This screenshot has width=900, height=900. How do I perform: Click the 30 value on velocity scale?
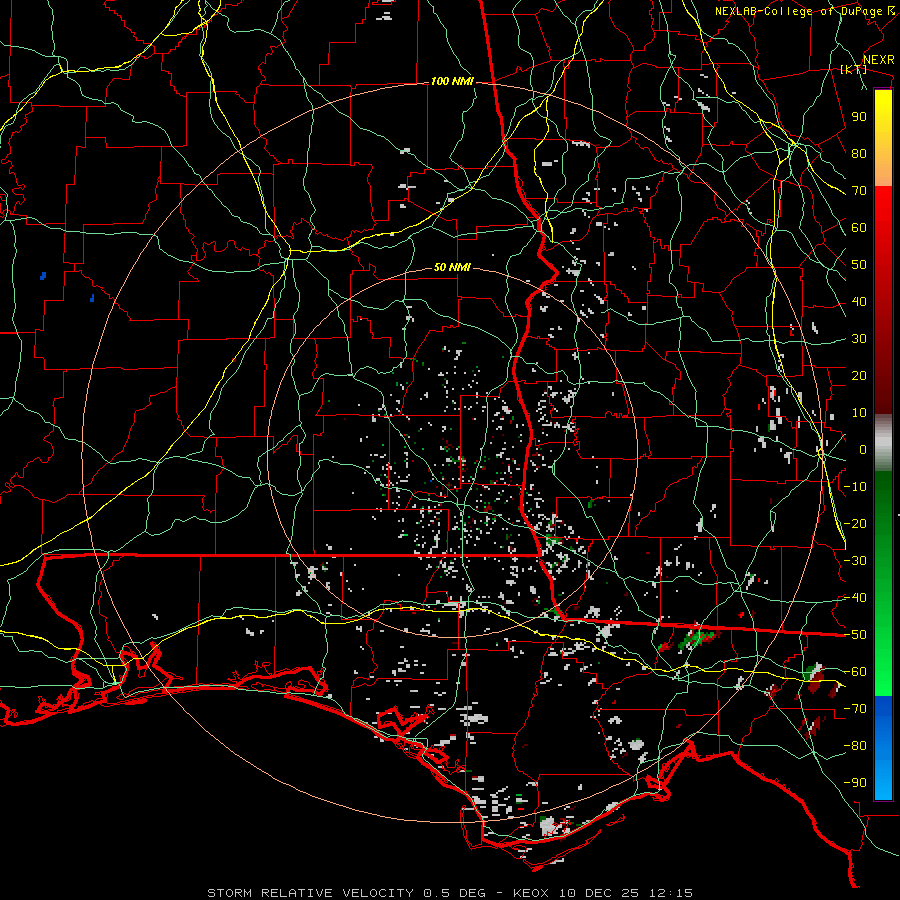859,339
